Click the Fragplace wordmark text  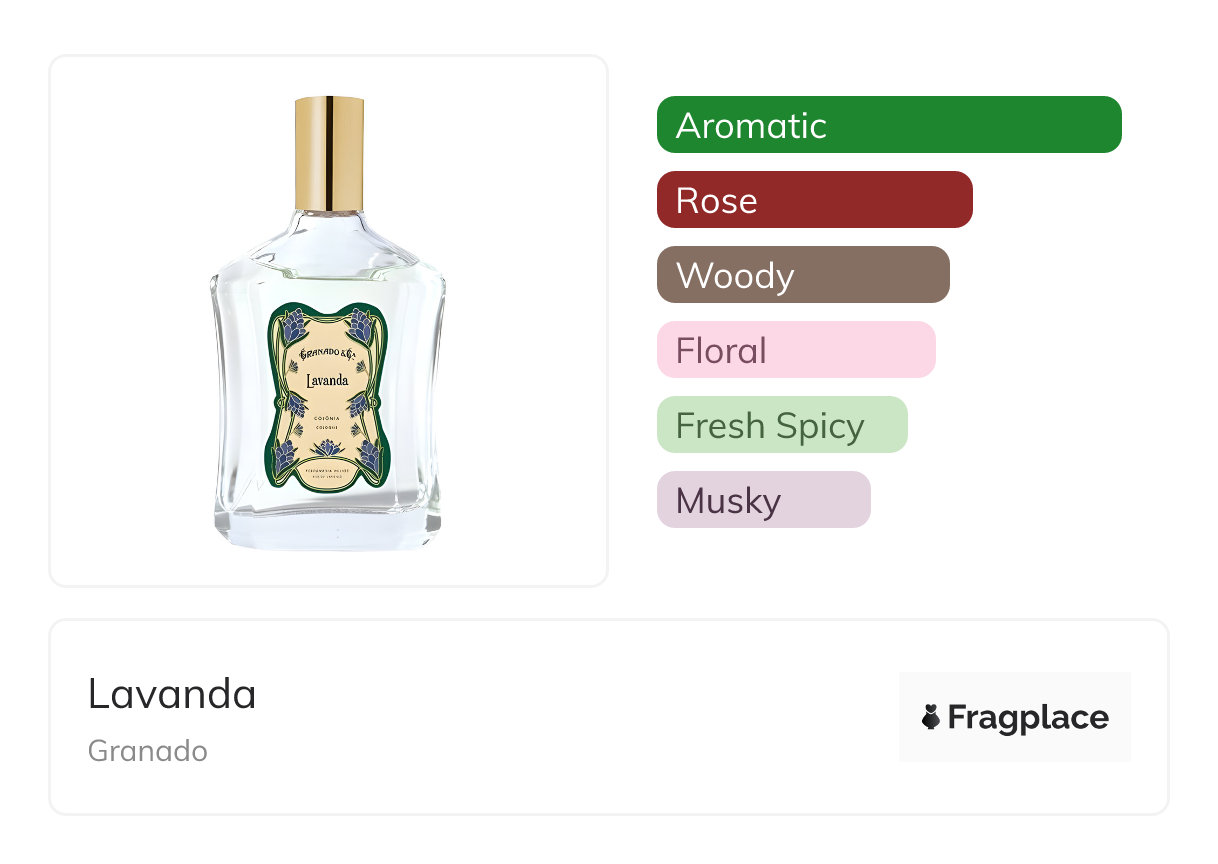1028,718
